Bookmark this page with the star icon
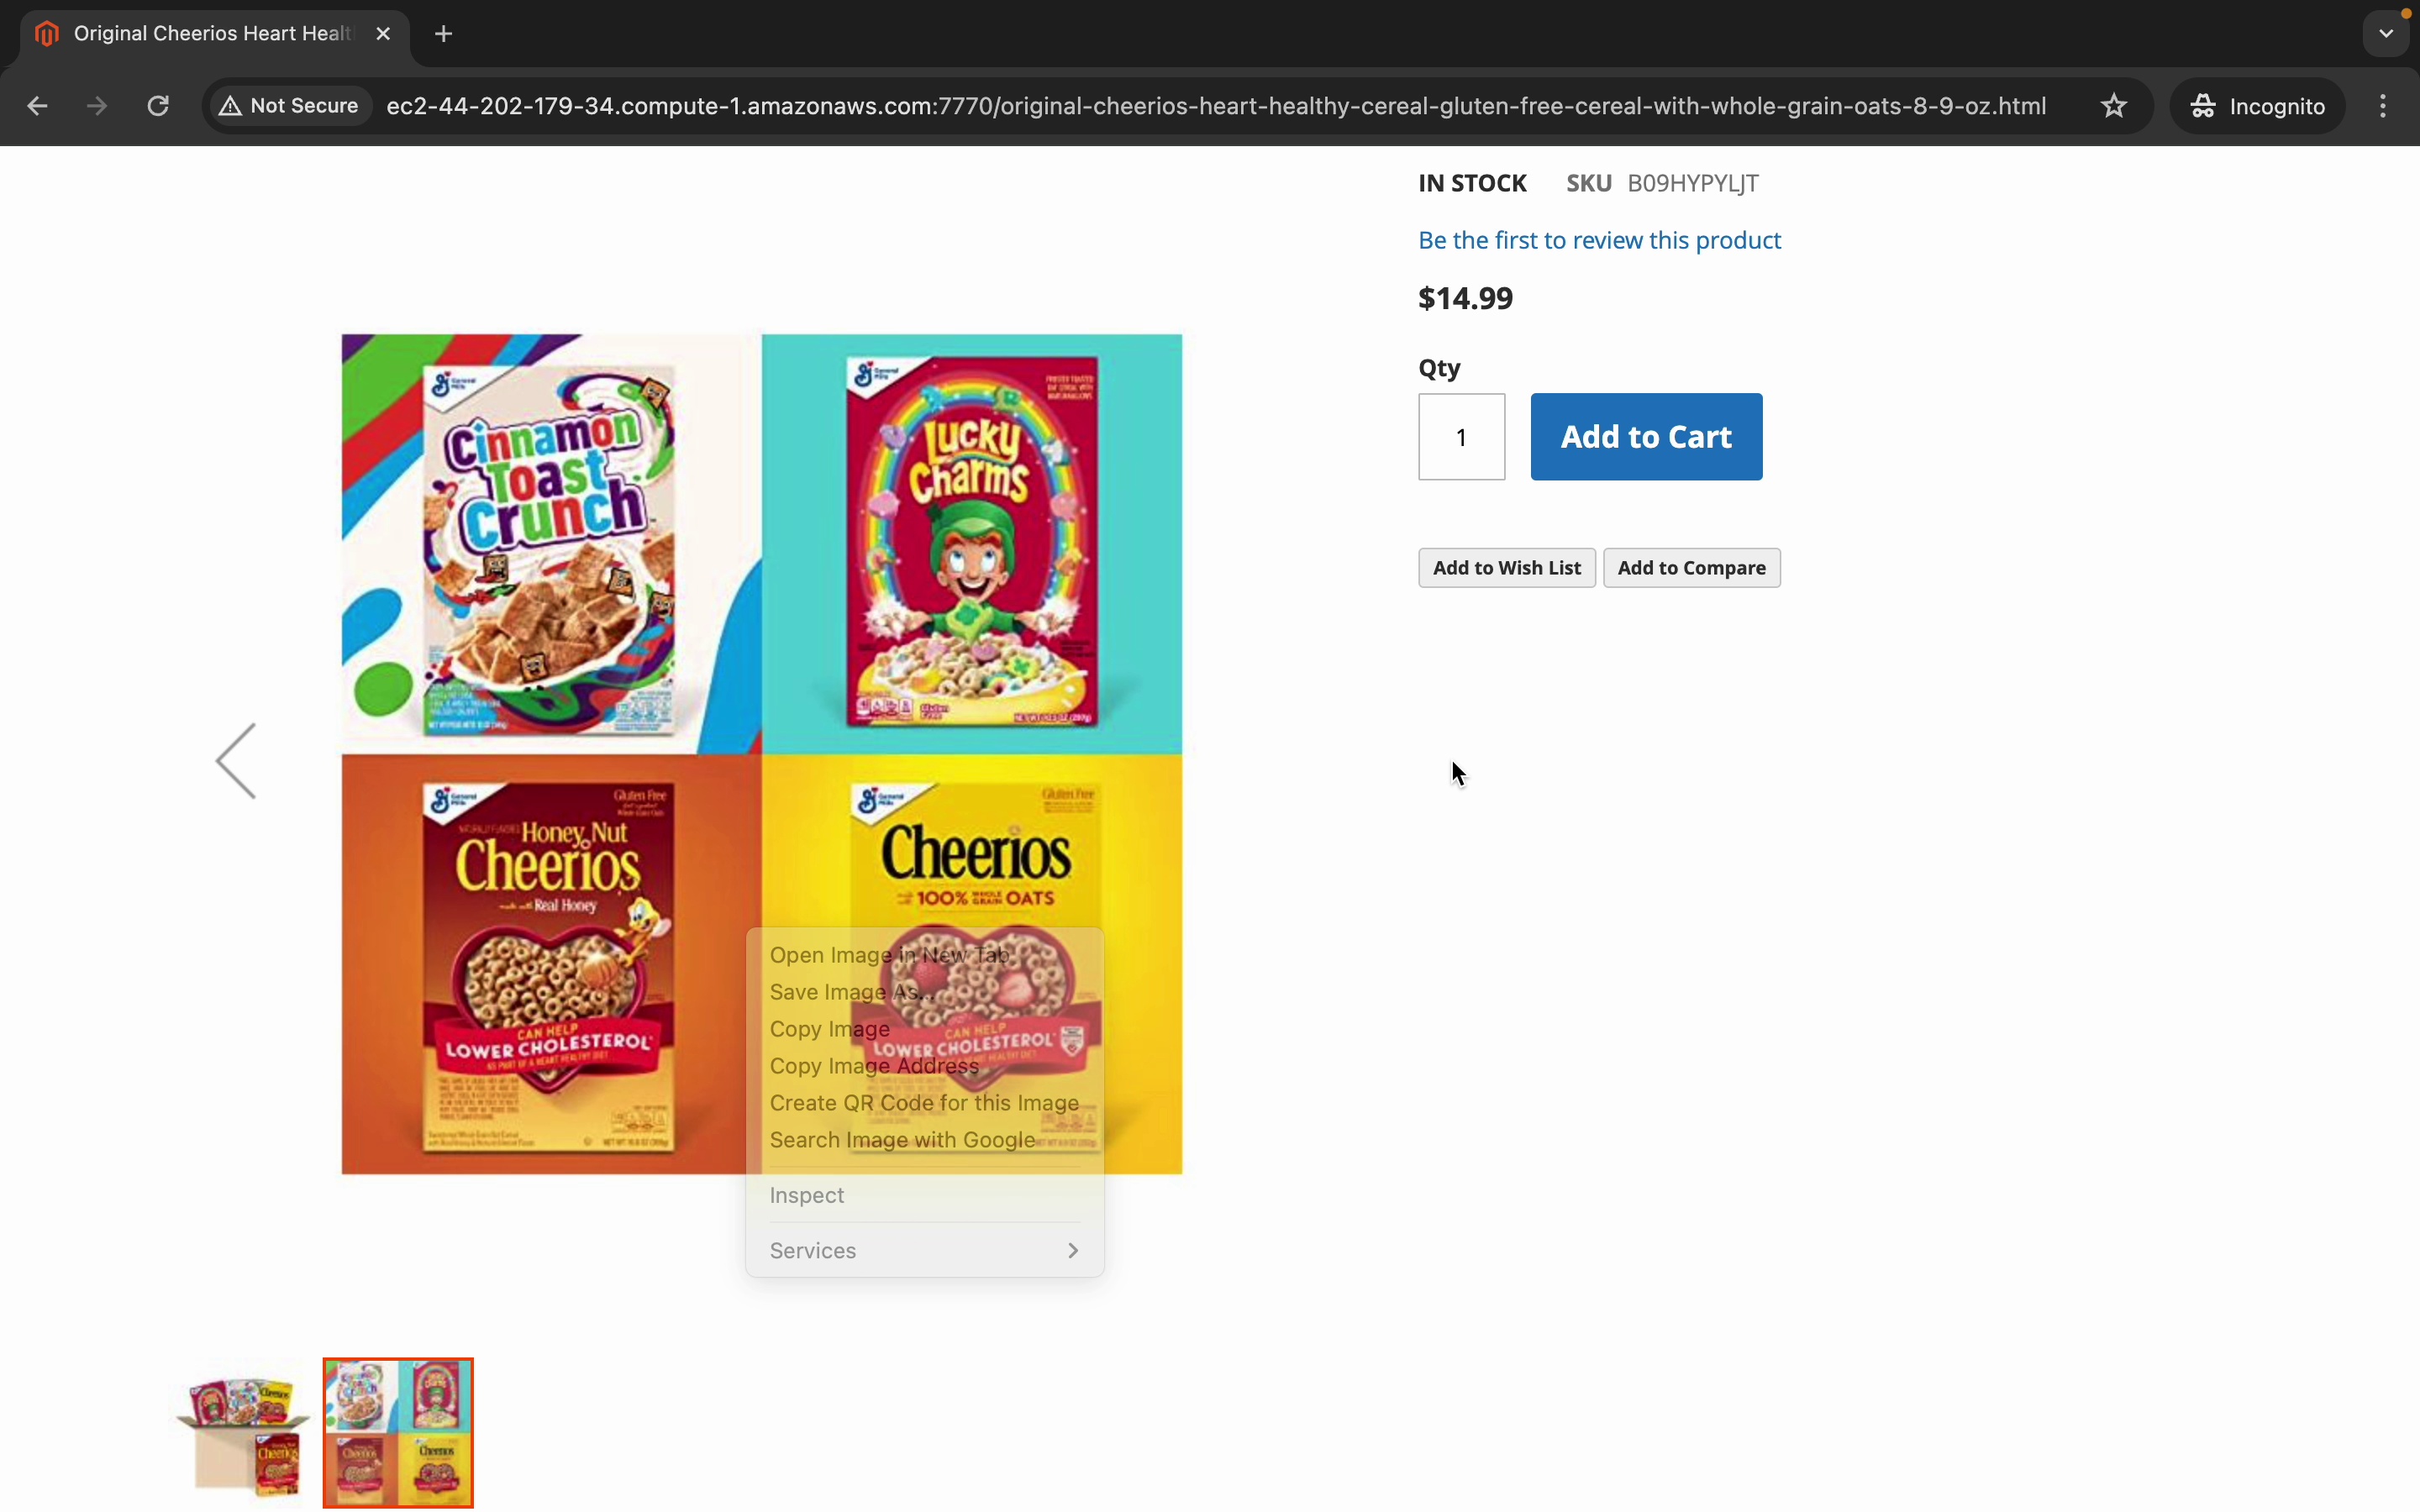This screenshot has width=2420, height=1512. (2113, 106)
